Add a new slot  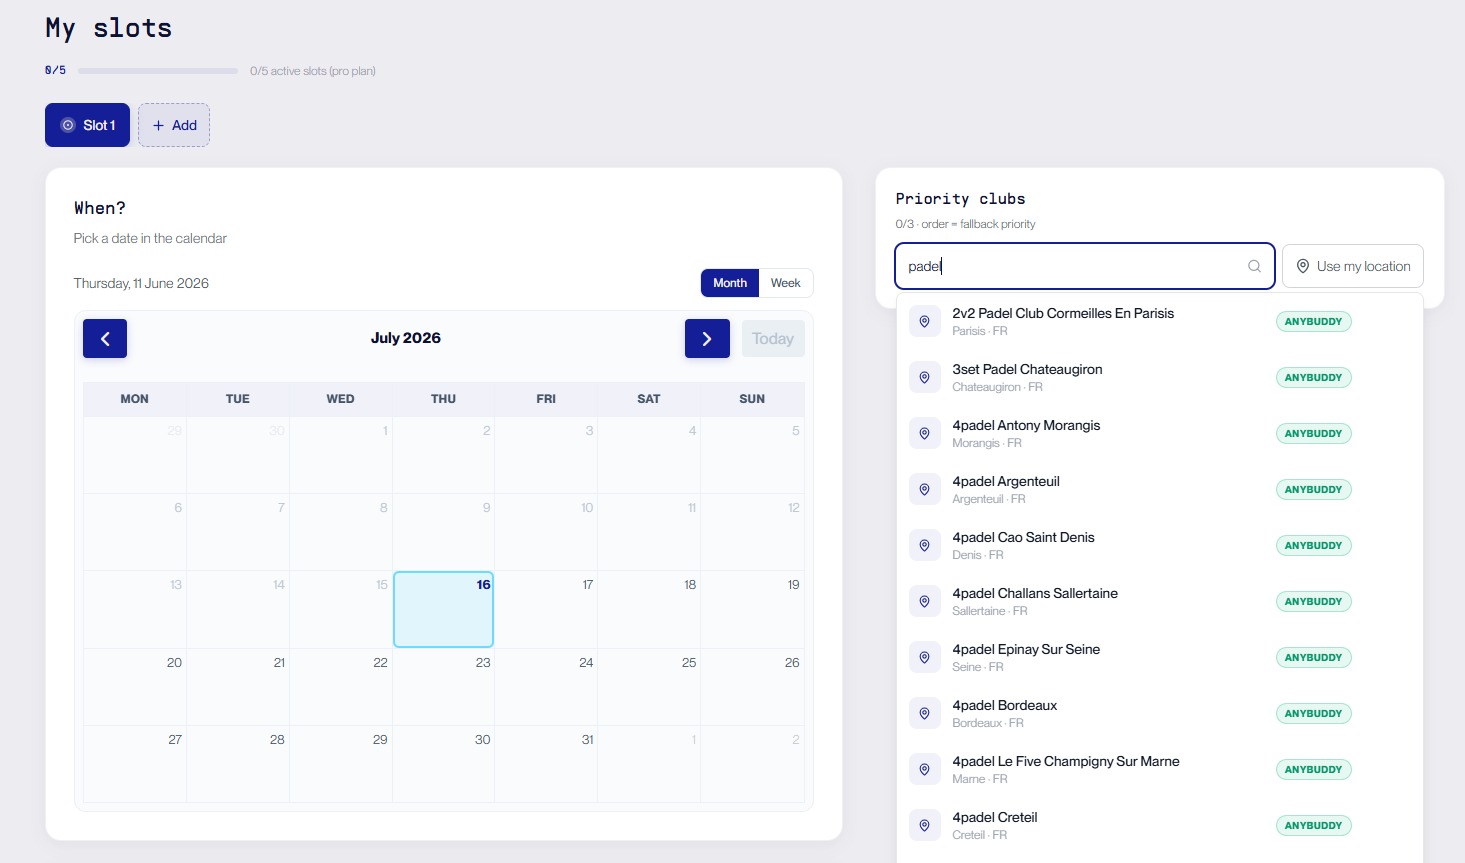tap(174, 125)
